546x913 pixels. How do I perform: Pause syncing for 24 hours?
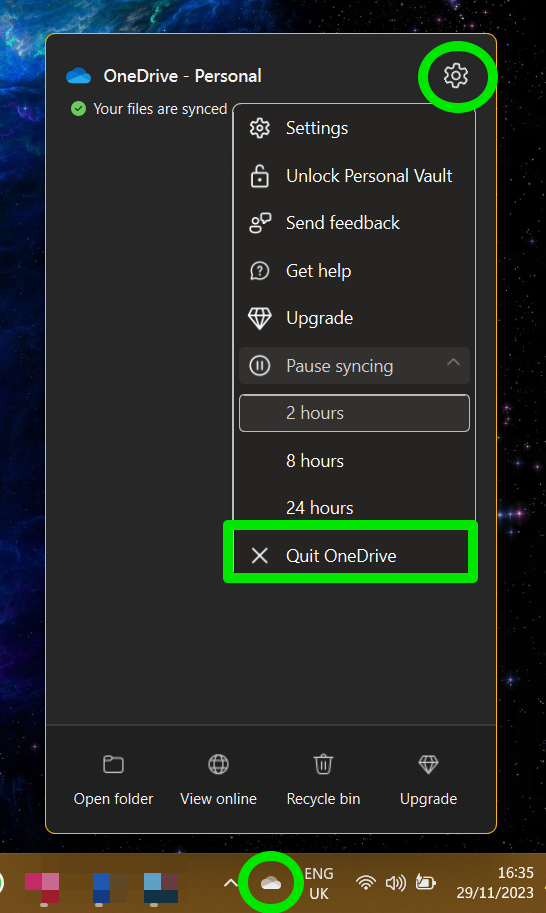[x=354, y=508]
